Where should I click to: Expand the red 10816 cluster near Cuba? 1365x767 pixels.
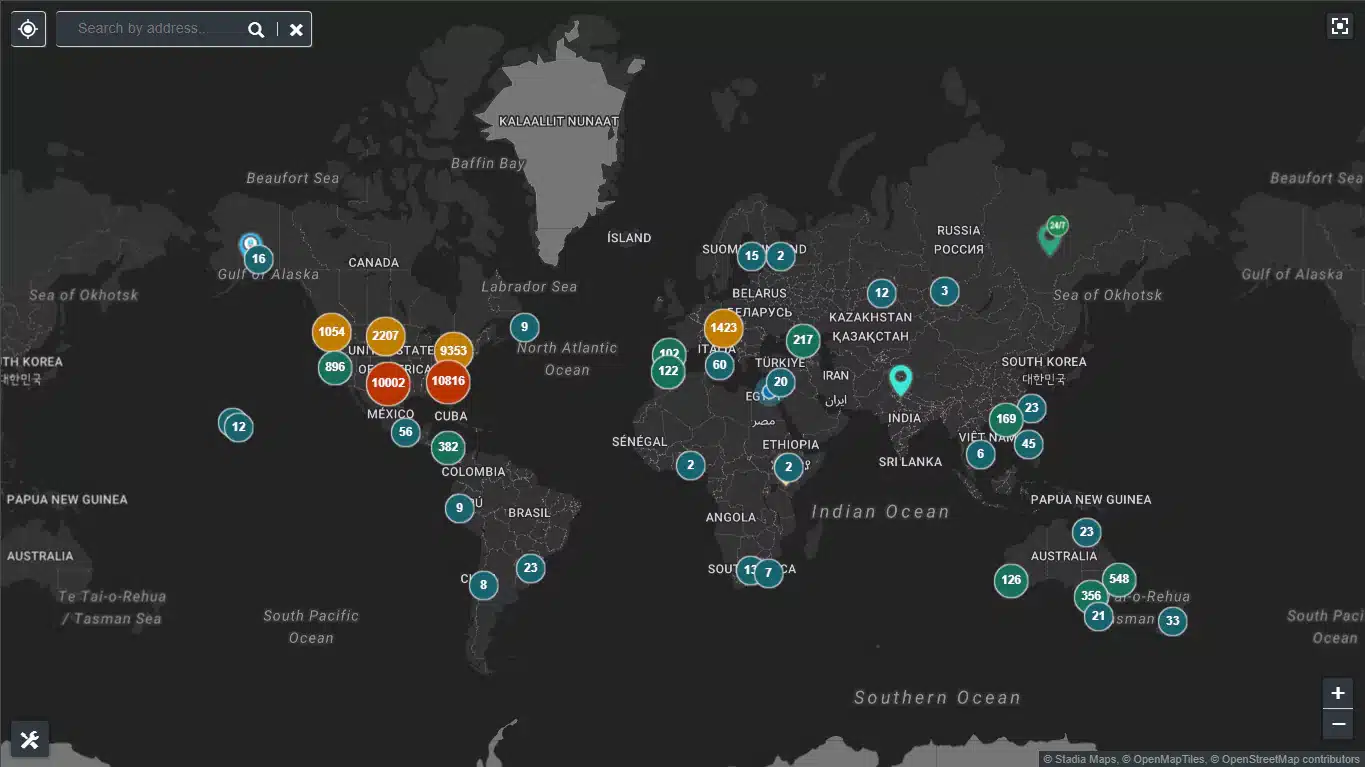pos(447,381)
